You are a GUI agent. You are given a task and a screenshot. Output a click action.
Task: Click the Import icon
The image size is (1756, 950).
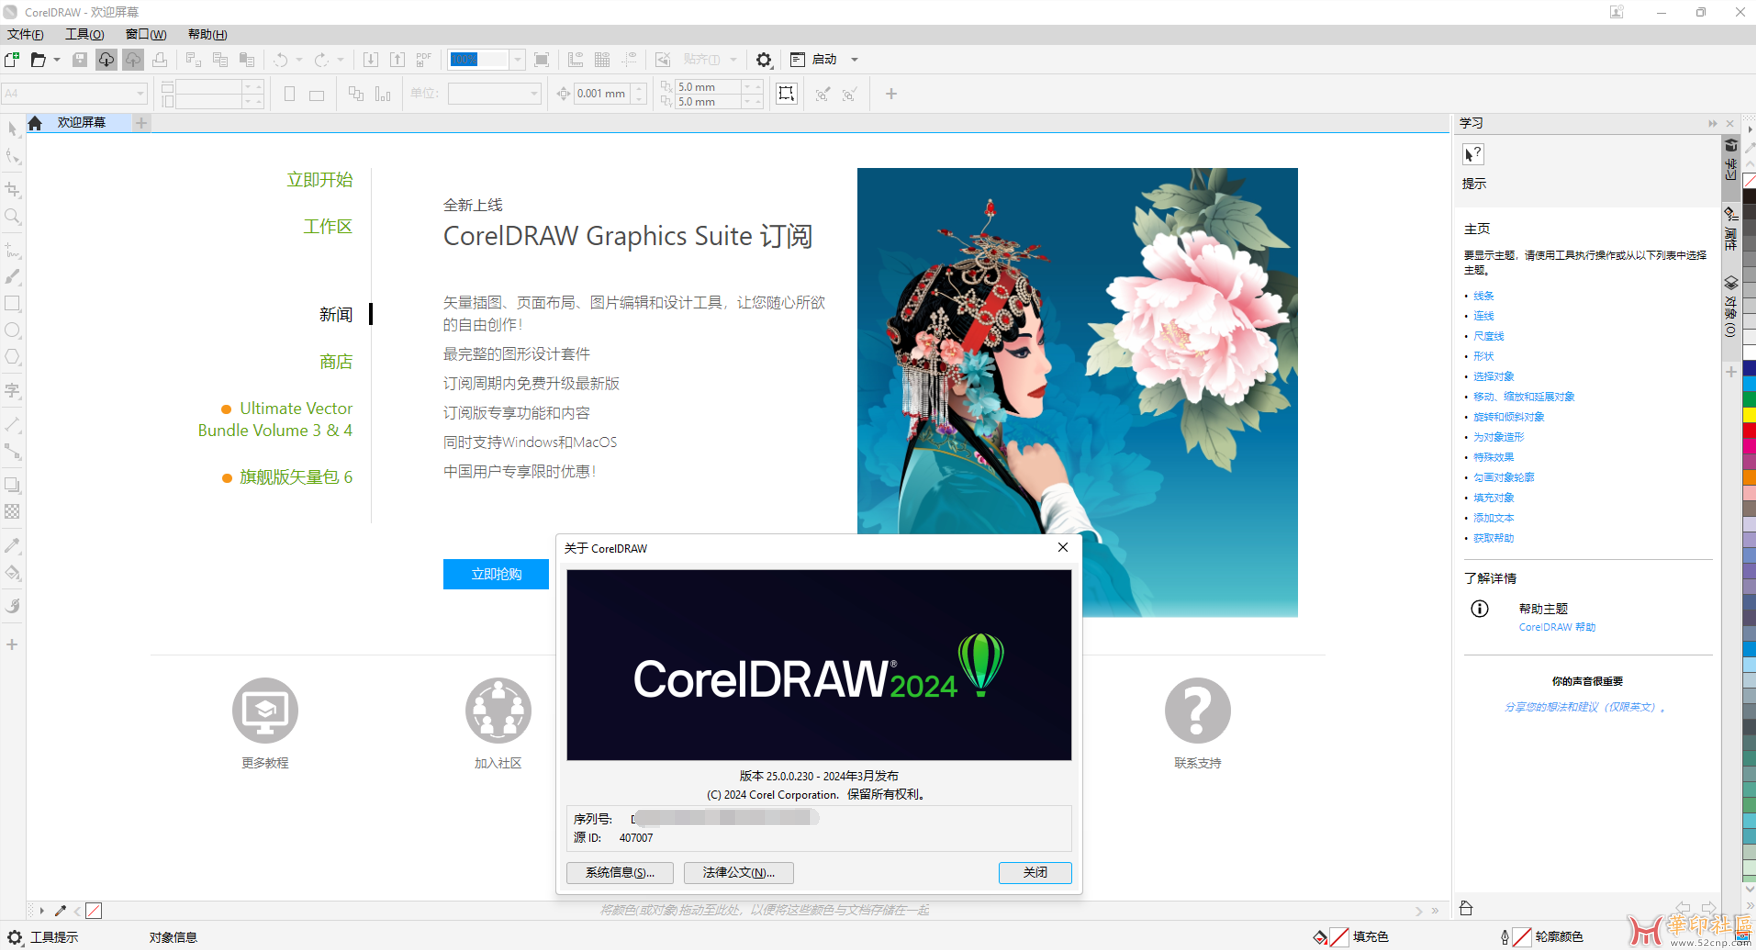click(x=370, y=60)
